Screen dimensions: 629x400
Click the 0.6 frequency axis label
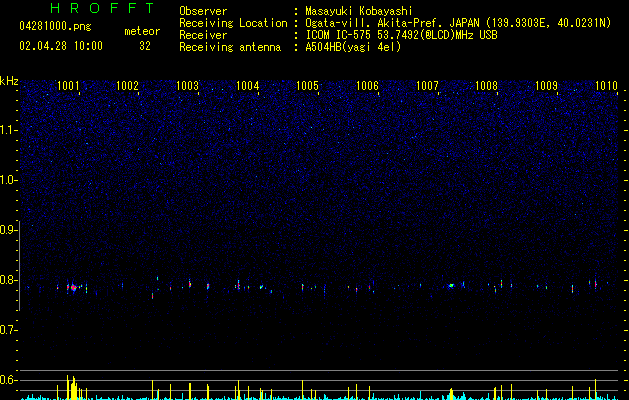[8, 380]
